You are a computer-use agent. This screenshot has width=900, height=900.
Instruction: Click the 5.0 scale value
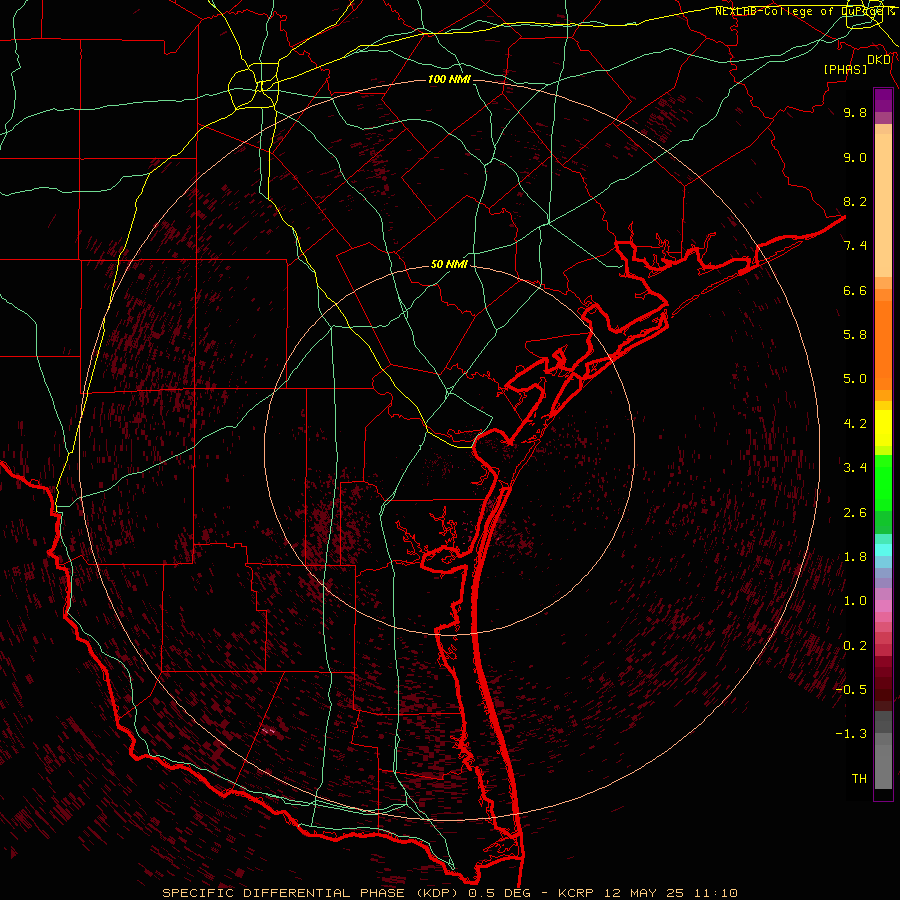855,379
